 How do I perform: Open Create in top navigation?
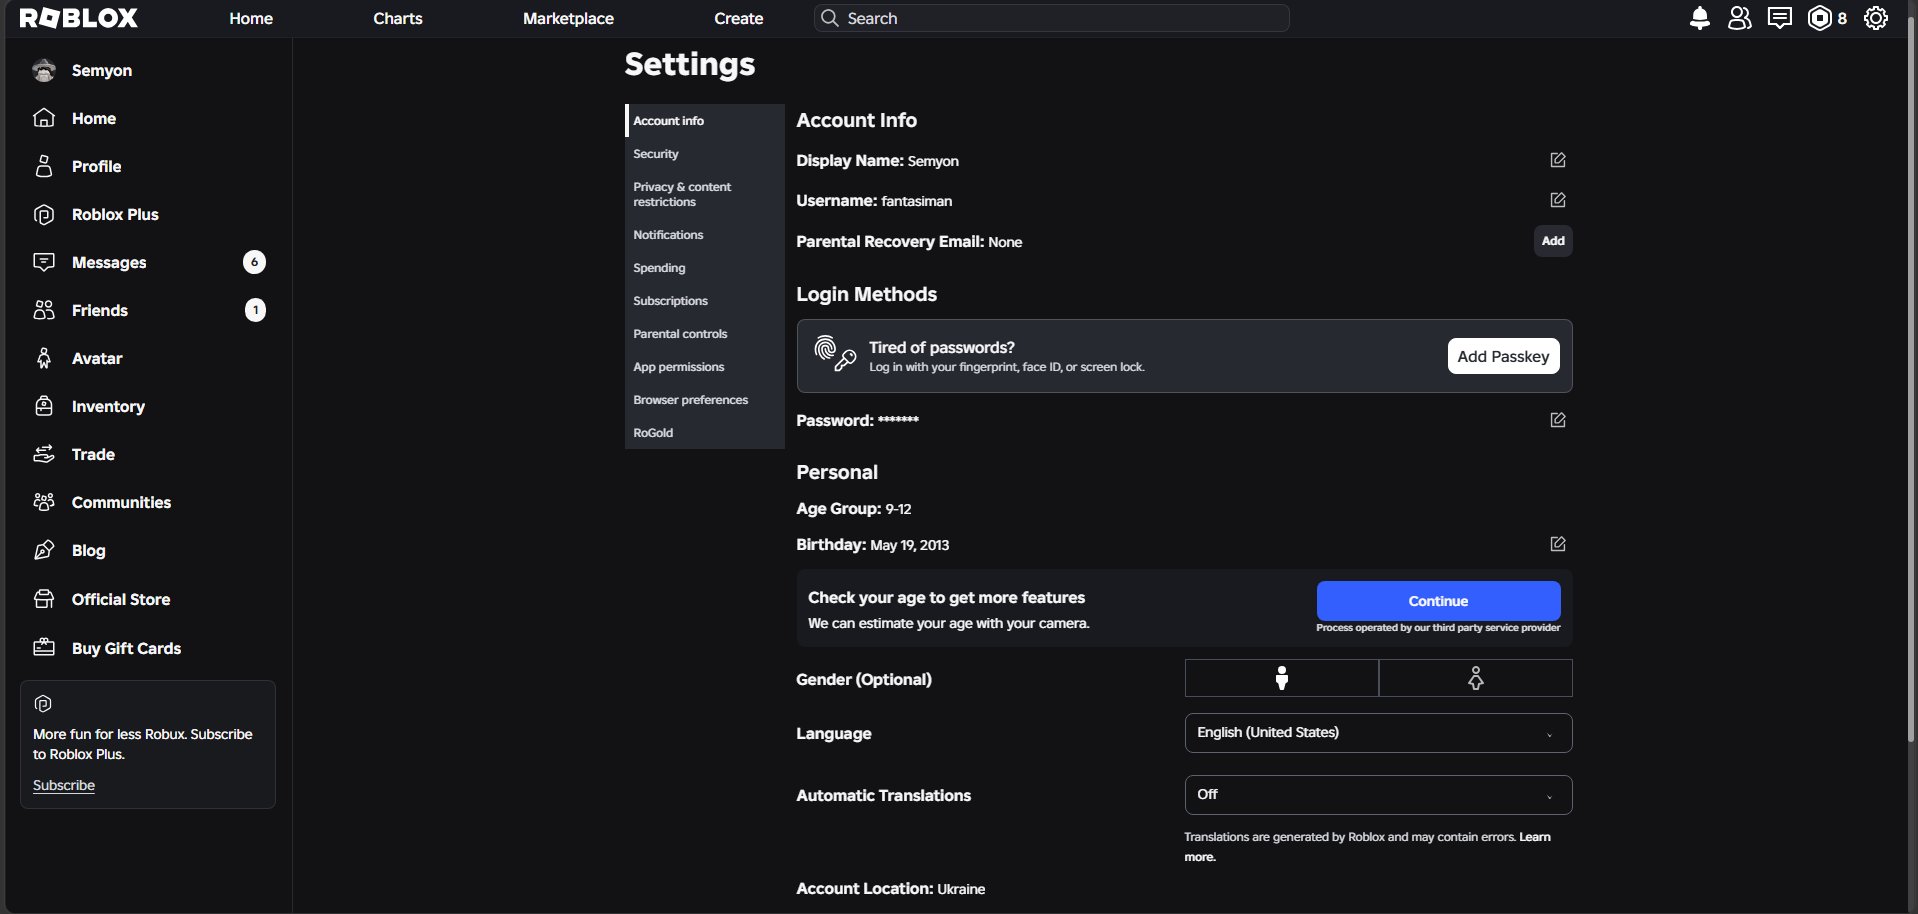[739, 18]
